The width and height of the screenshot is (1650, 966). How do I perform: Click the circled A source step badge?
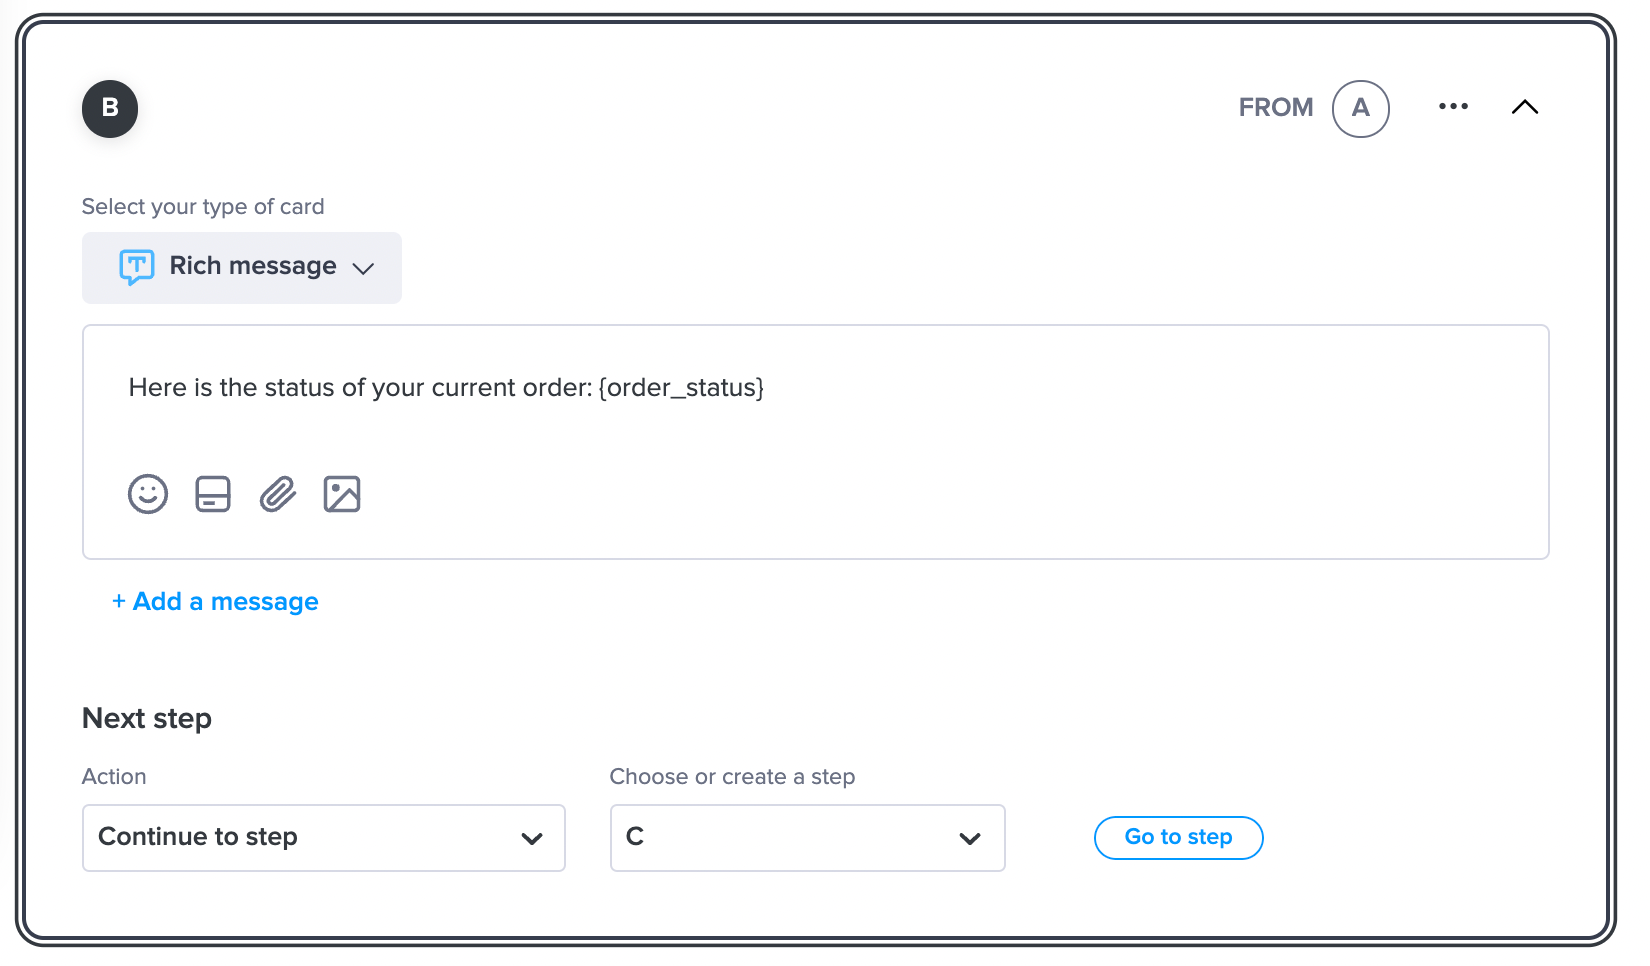1360,109
